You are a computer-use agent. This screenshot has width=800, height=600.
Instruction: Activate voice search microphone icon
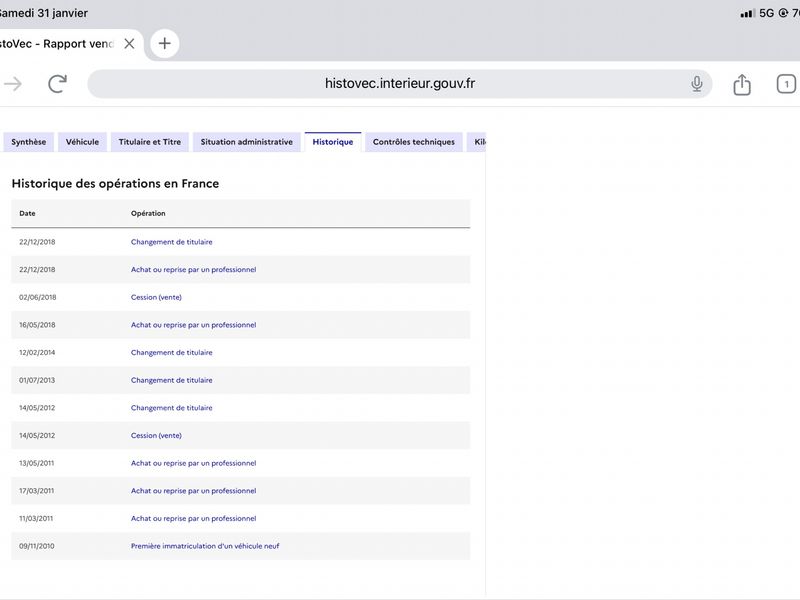tap(697, 84)
